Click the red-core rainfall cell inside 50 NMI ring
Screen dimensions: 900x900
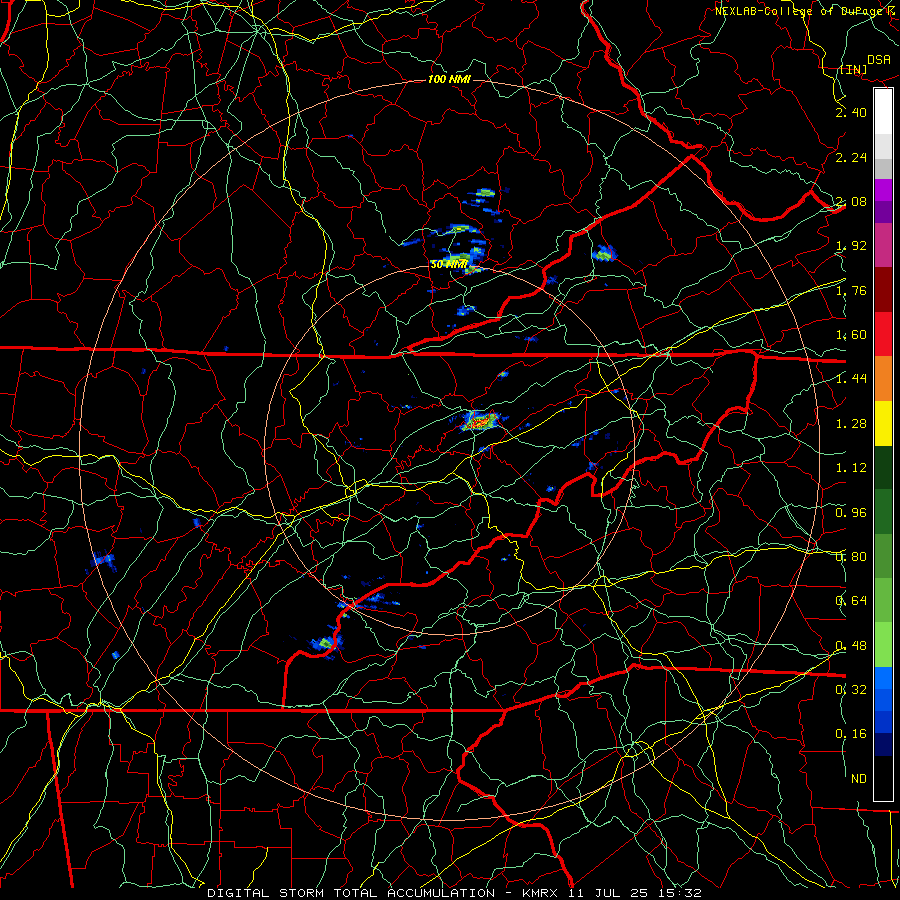point(480,421)
